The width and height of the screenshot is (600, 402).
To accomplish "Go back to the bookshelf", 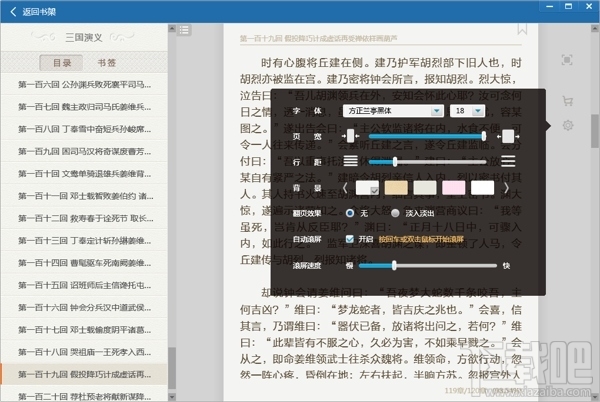I will [33, 11].
